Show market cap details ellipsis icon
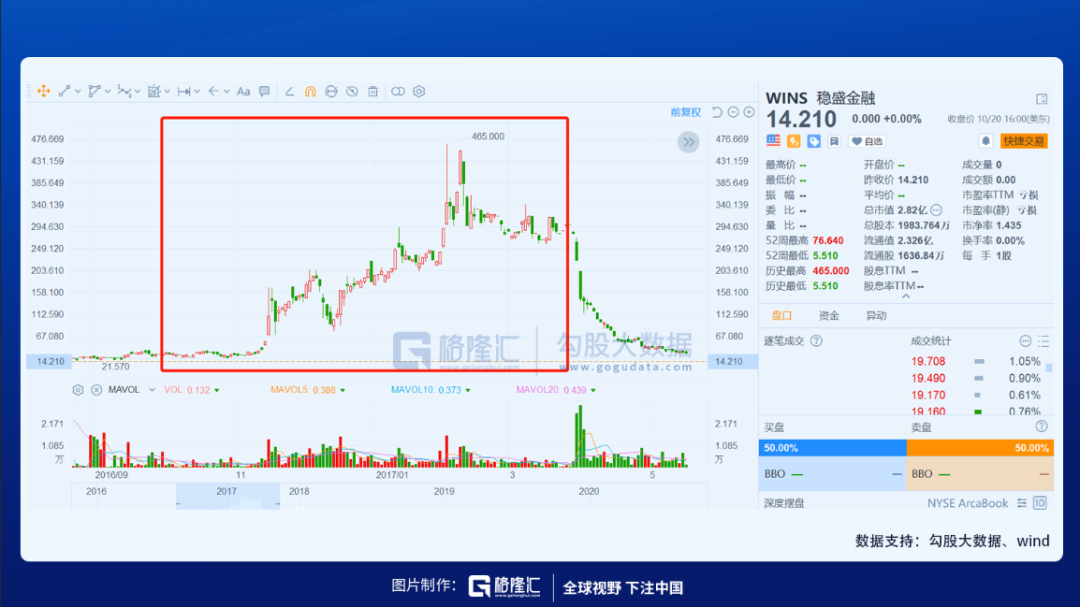The height and width of the screenshot is (607, 1080). (x=936, y=210)
